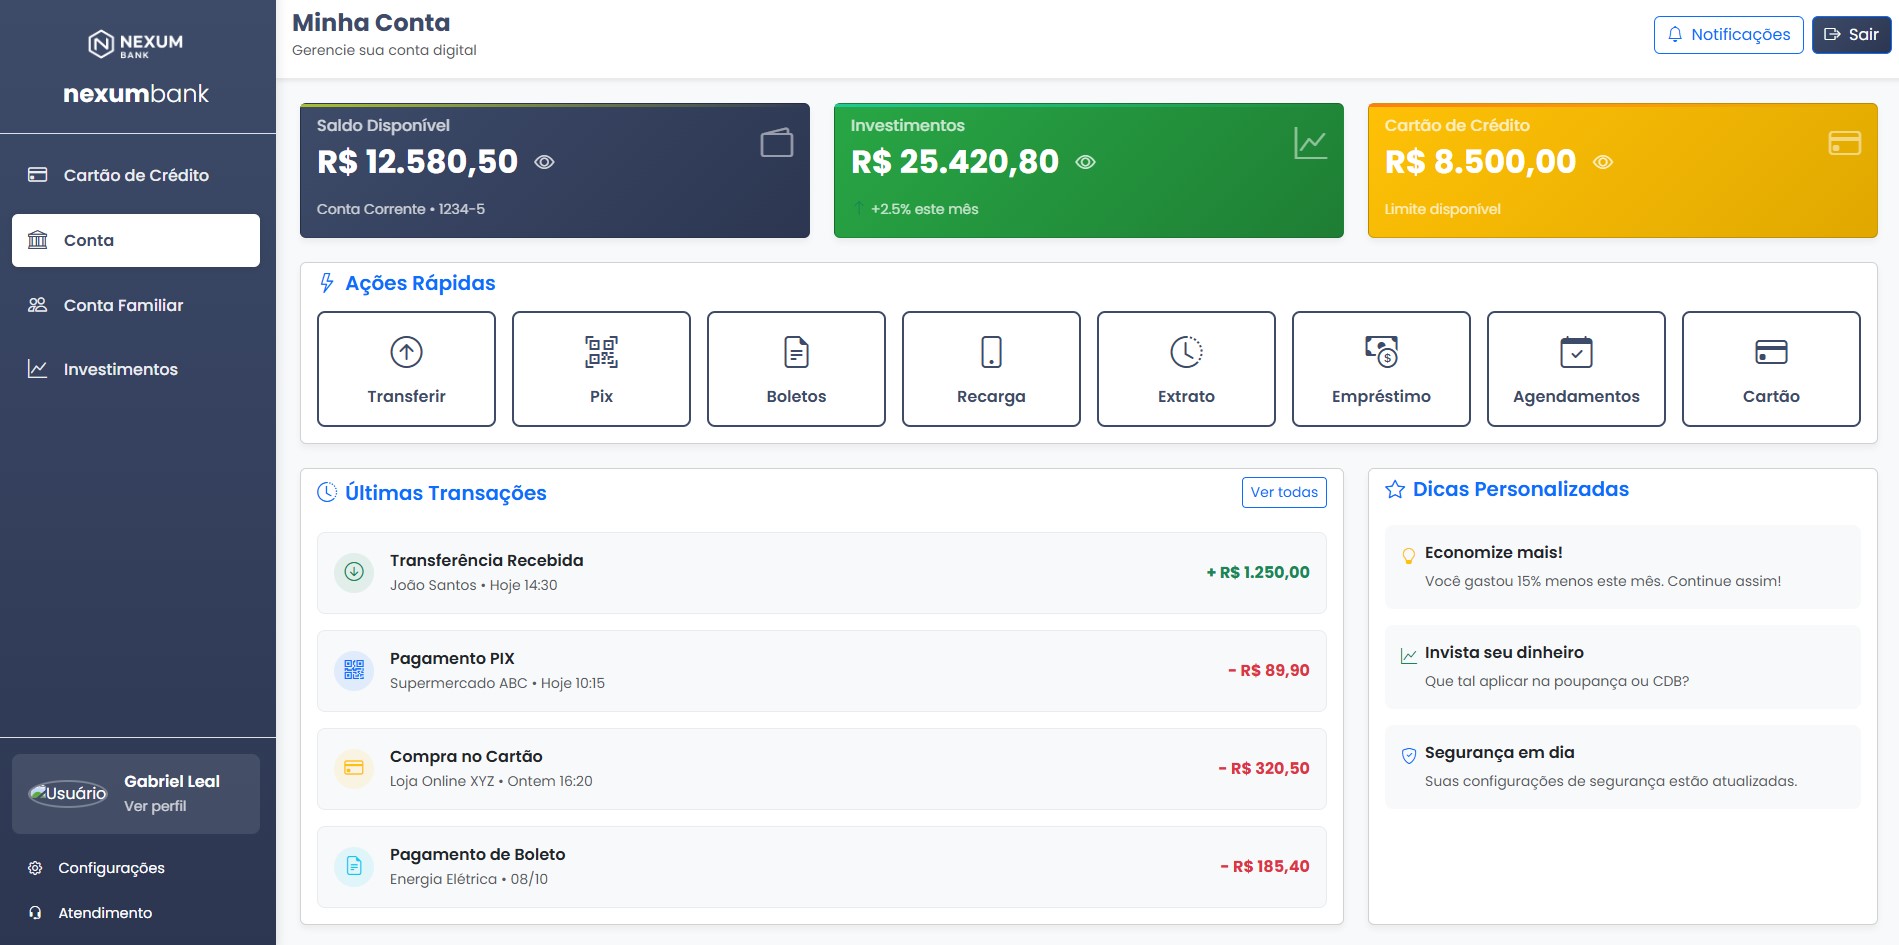
Task: Hide the Saldo Disponível balance value
Action: pyautogui.click(x=544, y=162)
